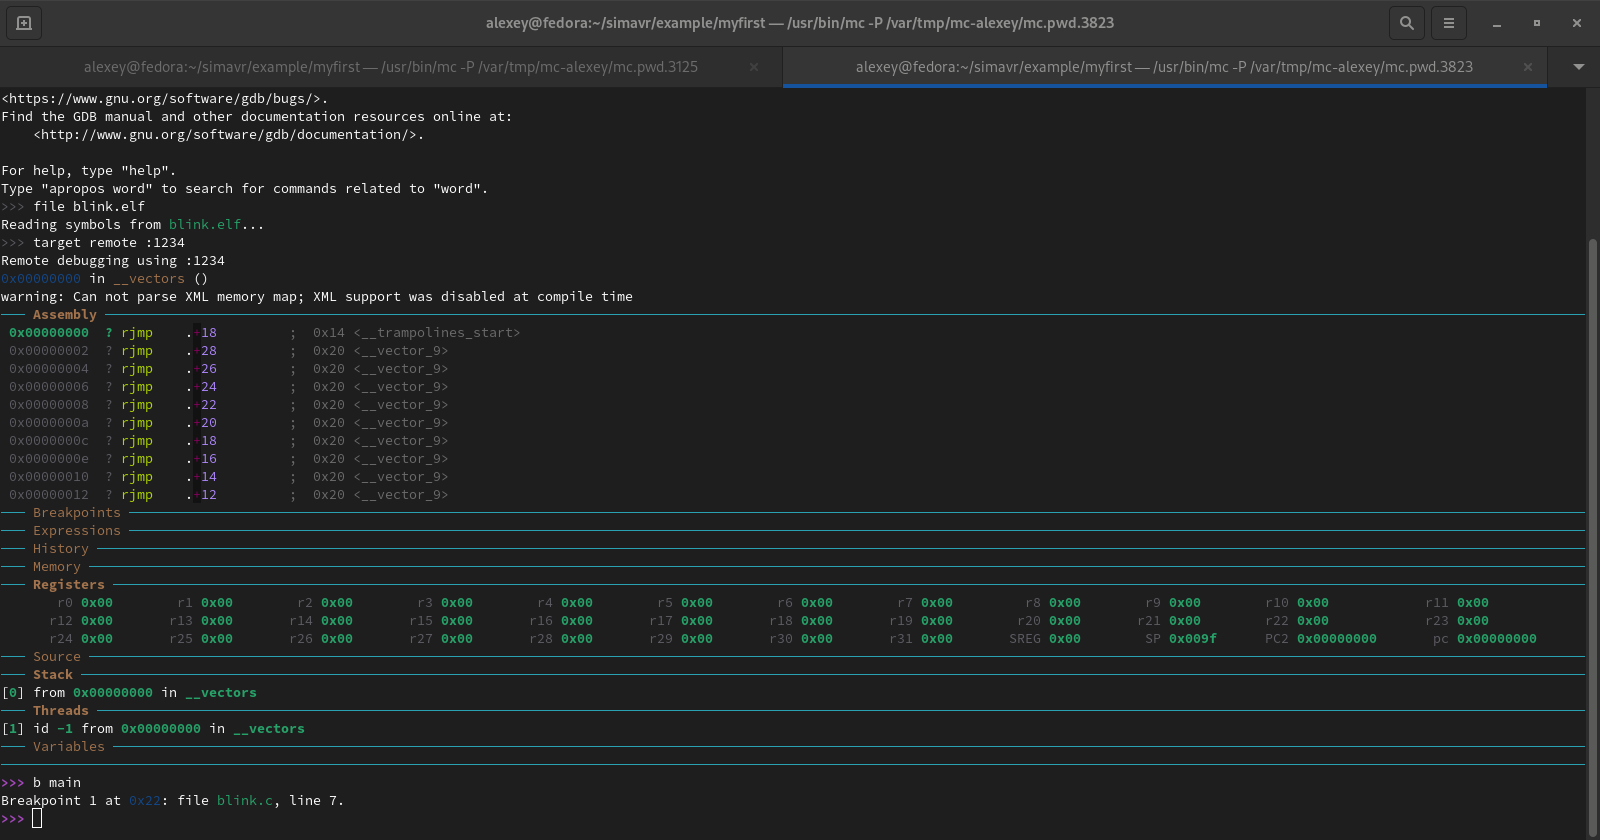The height and width of the screenshot is (840, 1600).
Task: Expand the tab list dropdown arrow
Action: point(1579,67)
